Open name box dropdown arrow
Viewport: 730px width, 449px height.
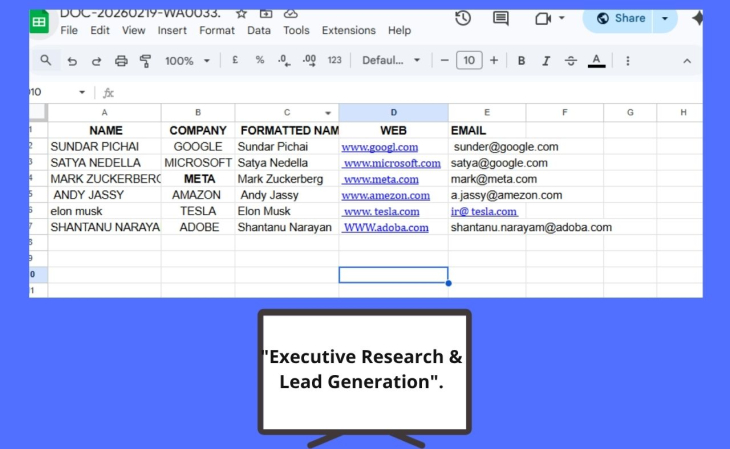[x=82, y=92]
